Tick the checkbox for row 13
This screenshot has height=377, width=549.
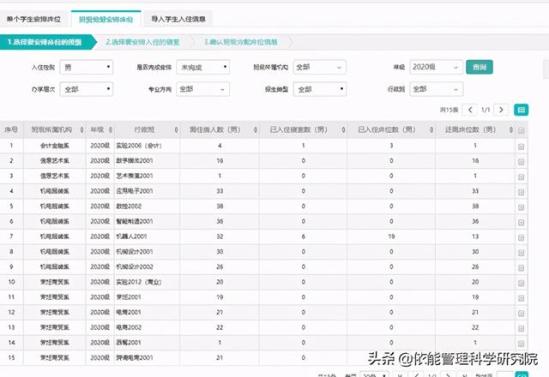tap(521, 328)
